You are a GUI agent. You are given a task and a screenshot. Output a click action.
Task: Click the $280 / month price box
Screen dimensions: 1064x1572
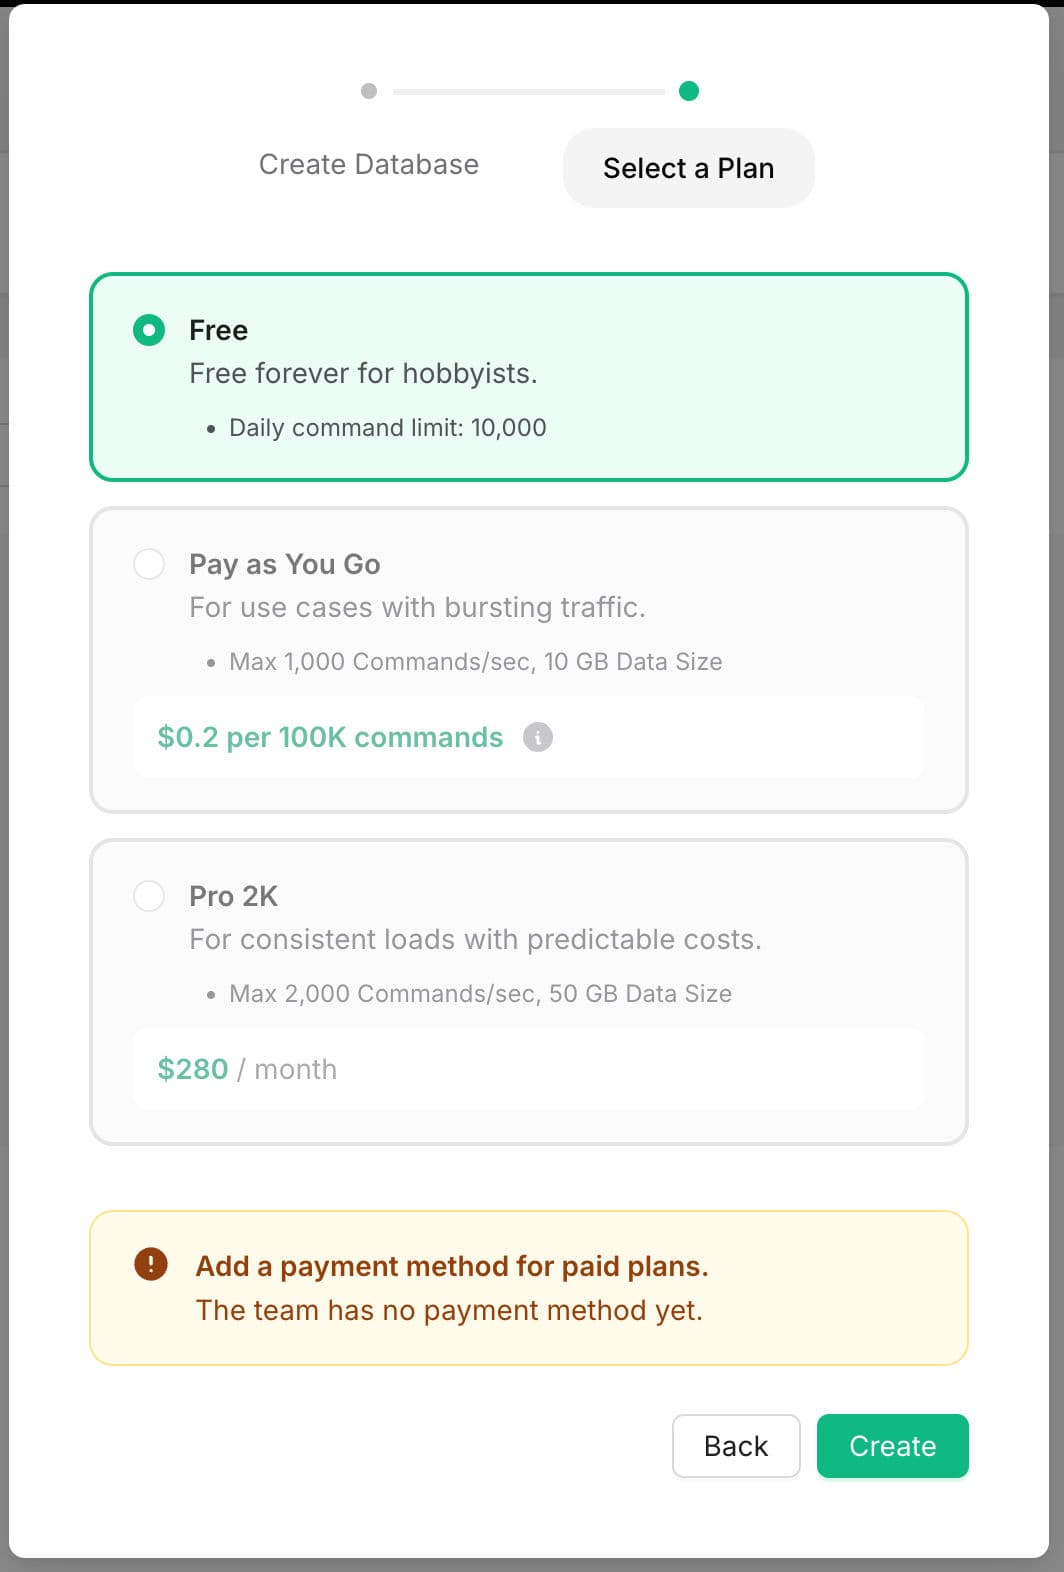coord(528,1069)
